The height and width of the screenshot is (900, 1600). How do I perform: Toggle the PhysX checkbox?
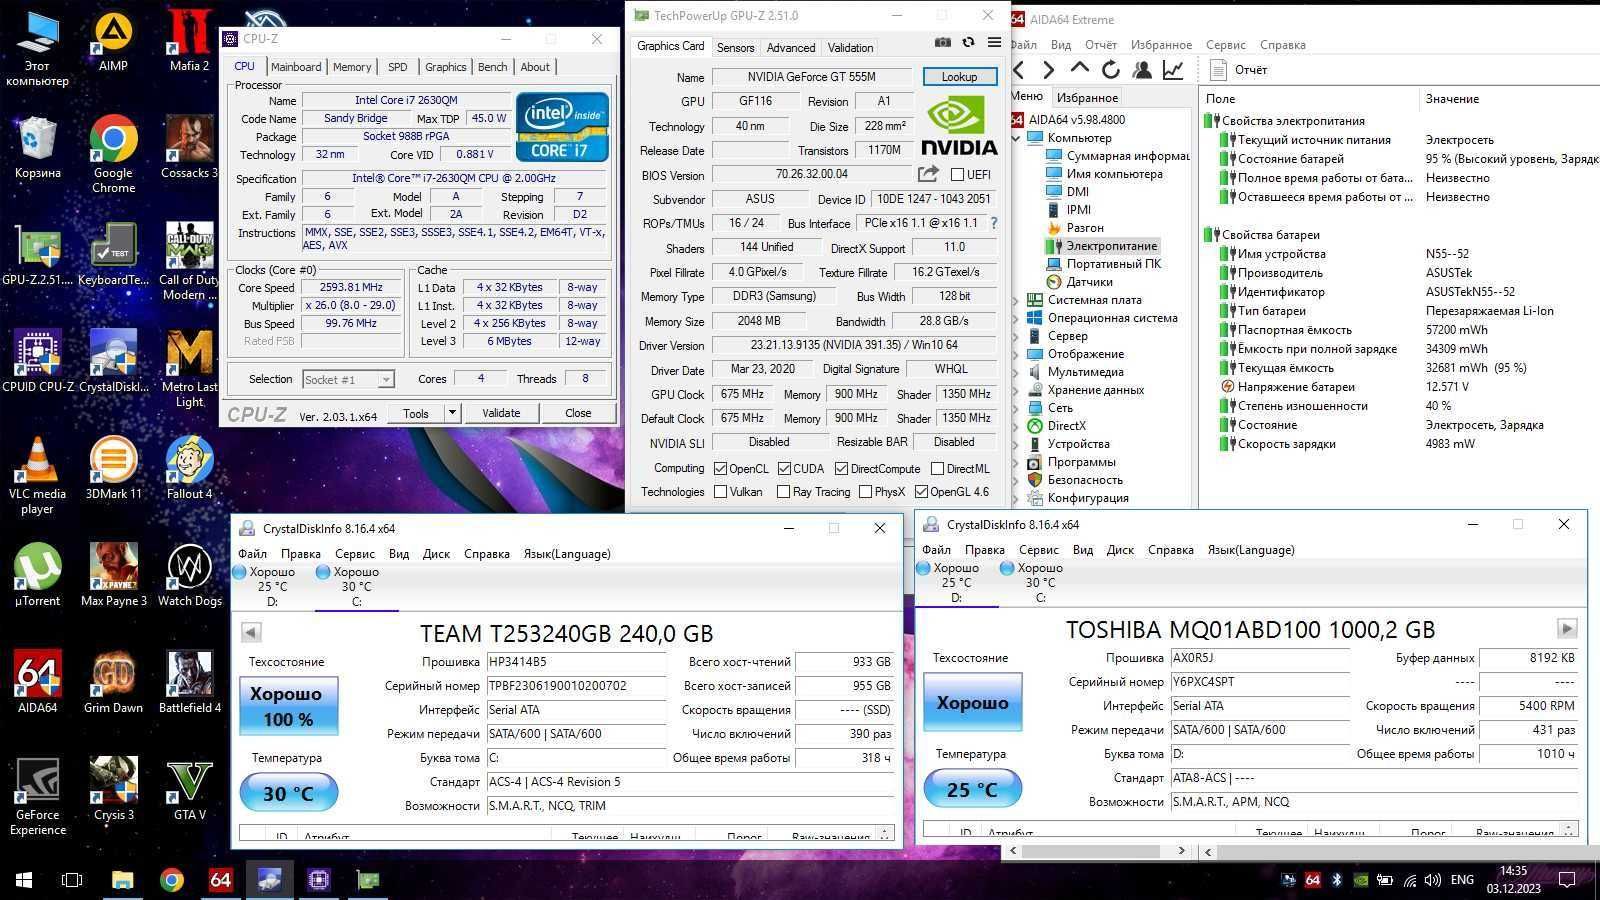pos(865,492)
